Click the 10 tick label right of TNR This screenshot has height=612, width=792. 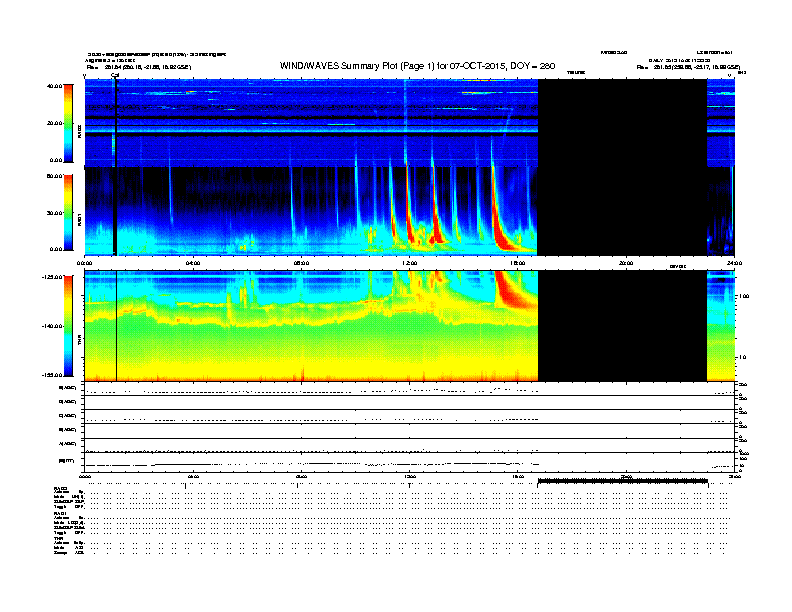click(742, 357)
